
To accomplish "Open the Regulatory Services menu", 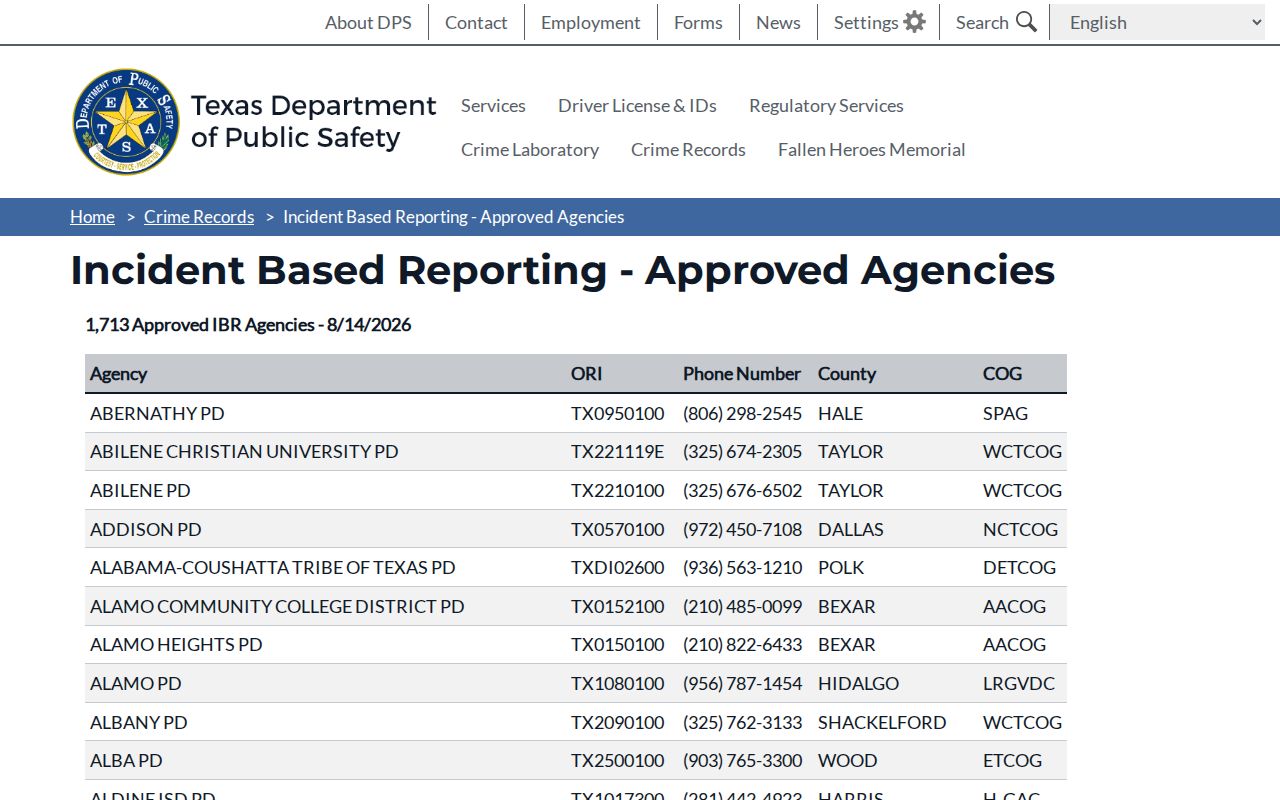I will 826,105.
